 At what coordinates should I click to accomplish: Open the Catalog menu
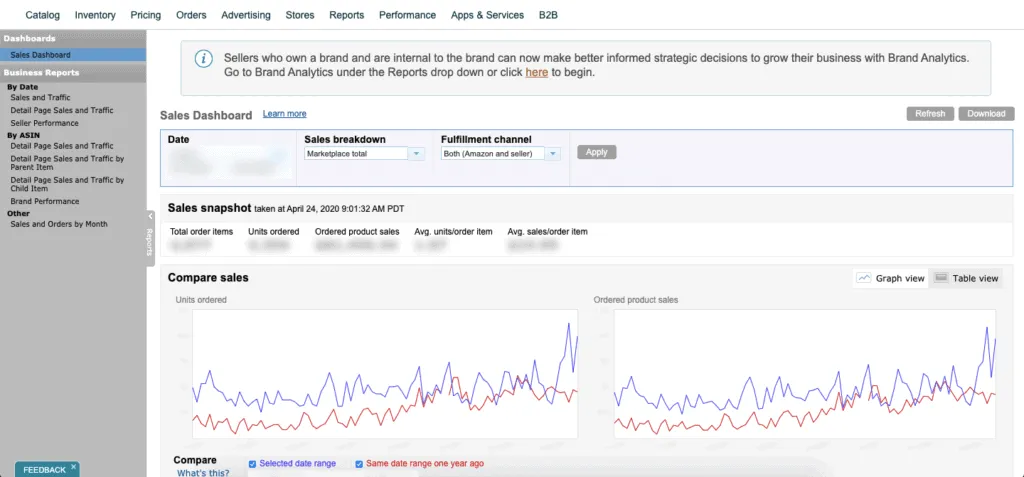(x=42, y=15)
